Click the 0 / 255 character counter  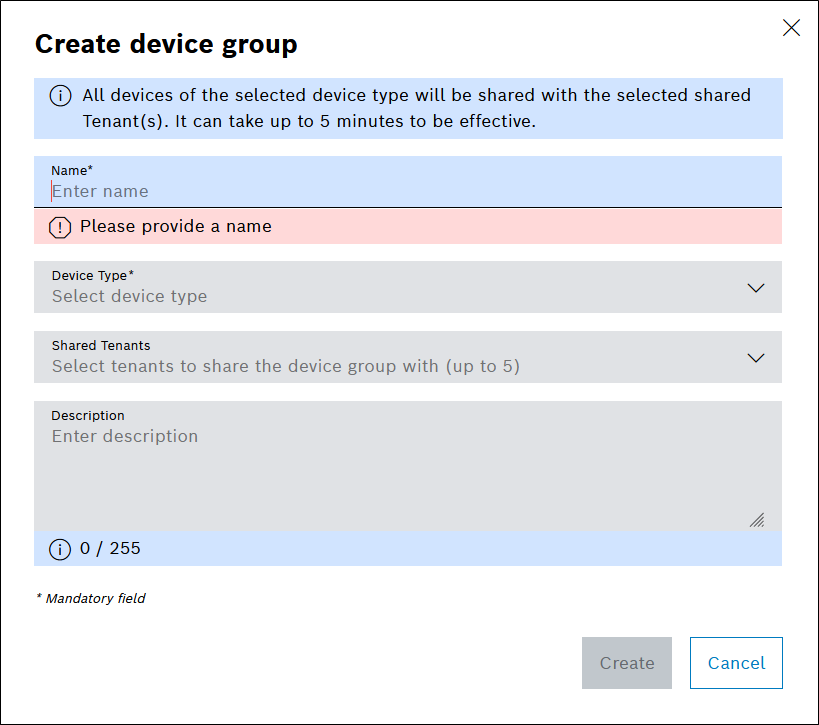click(x=110, y=548)
